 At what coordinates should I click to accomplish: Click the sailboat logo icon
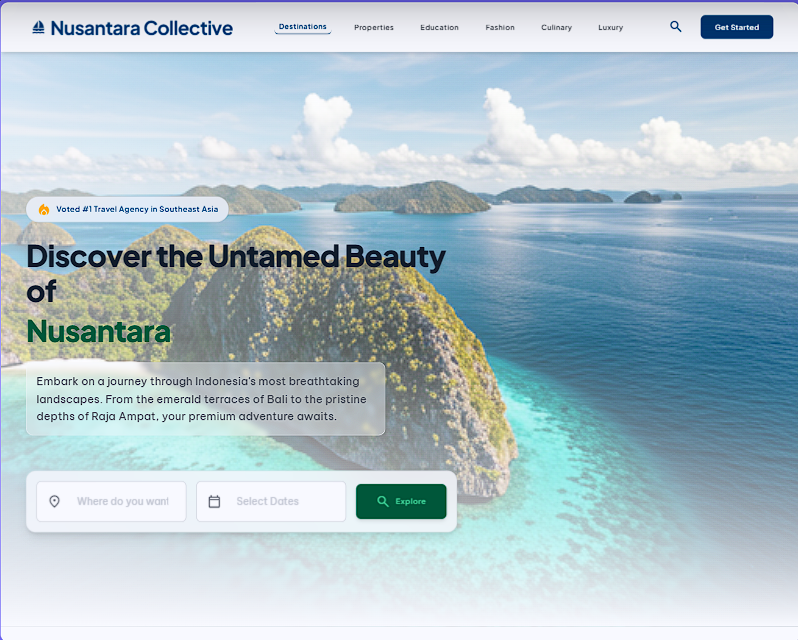pos(38,27)
